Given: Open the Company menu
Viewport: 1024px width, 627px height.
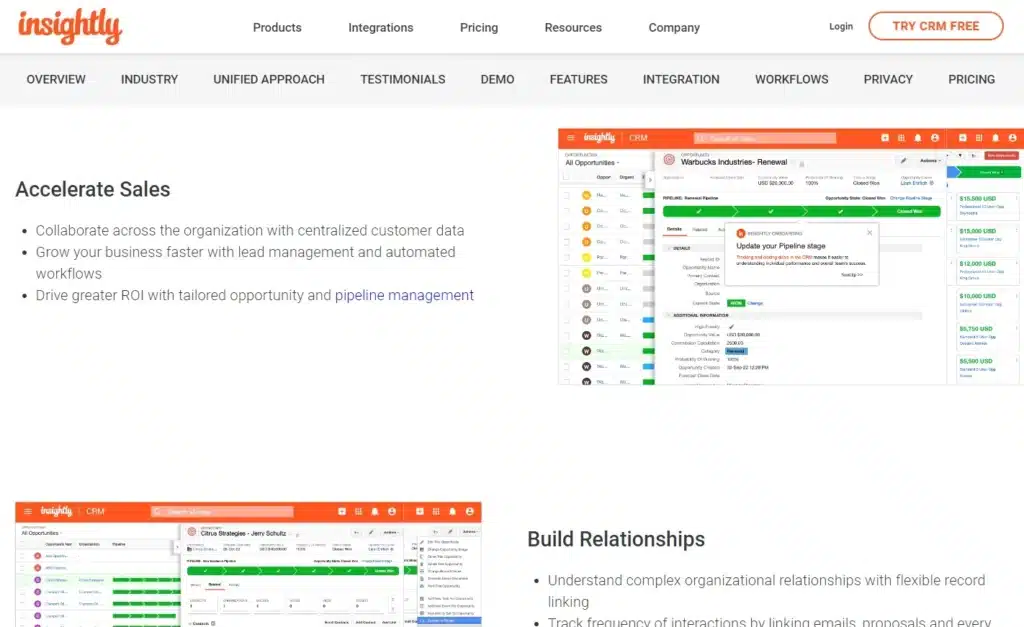Looking at the screenshot, I should click(x=674, y=27).
